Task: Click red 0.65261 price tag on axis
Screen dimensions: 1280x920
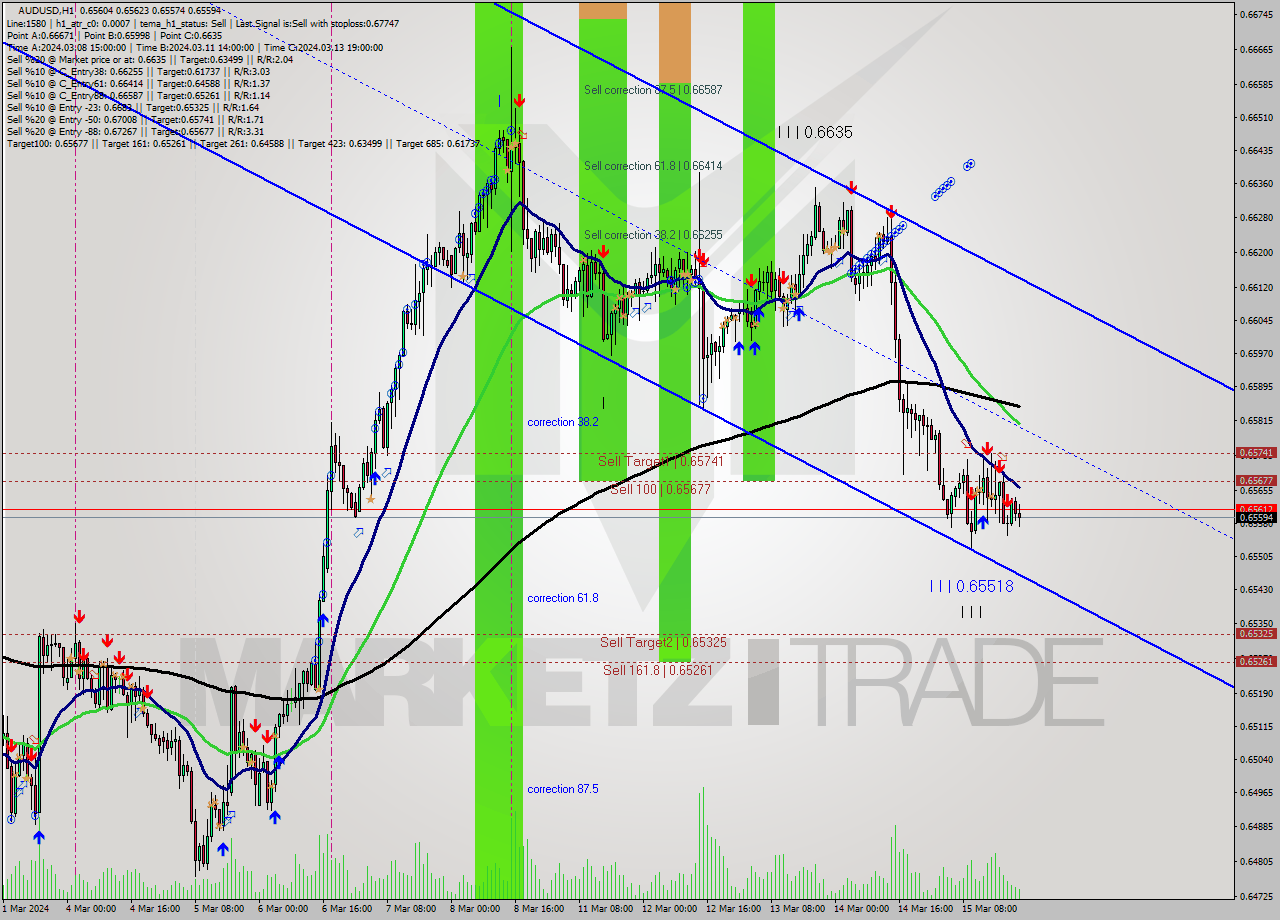Action: [x=1257, y=661]
